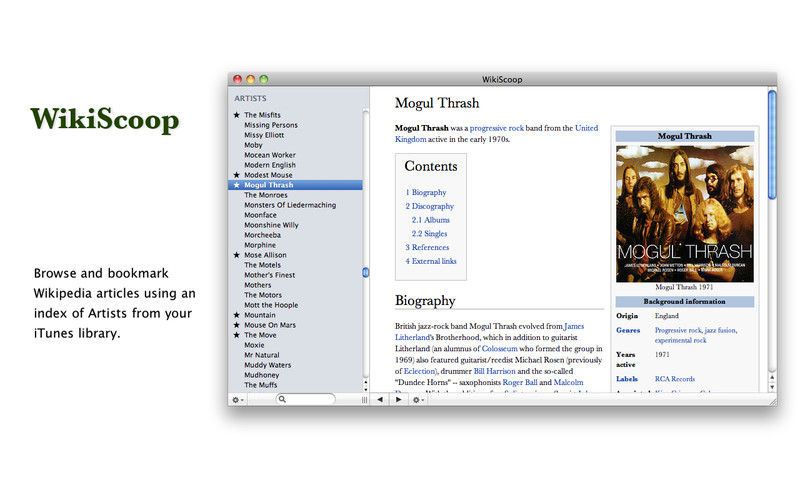Go forward using the right arrow button

click(x=398, y=399)
